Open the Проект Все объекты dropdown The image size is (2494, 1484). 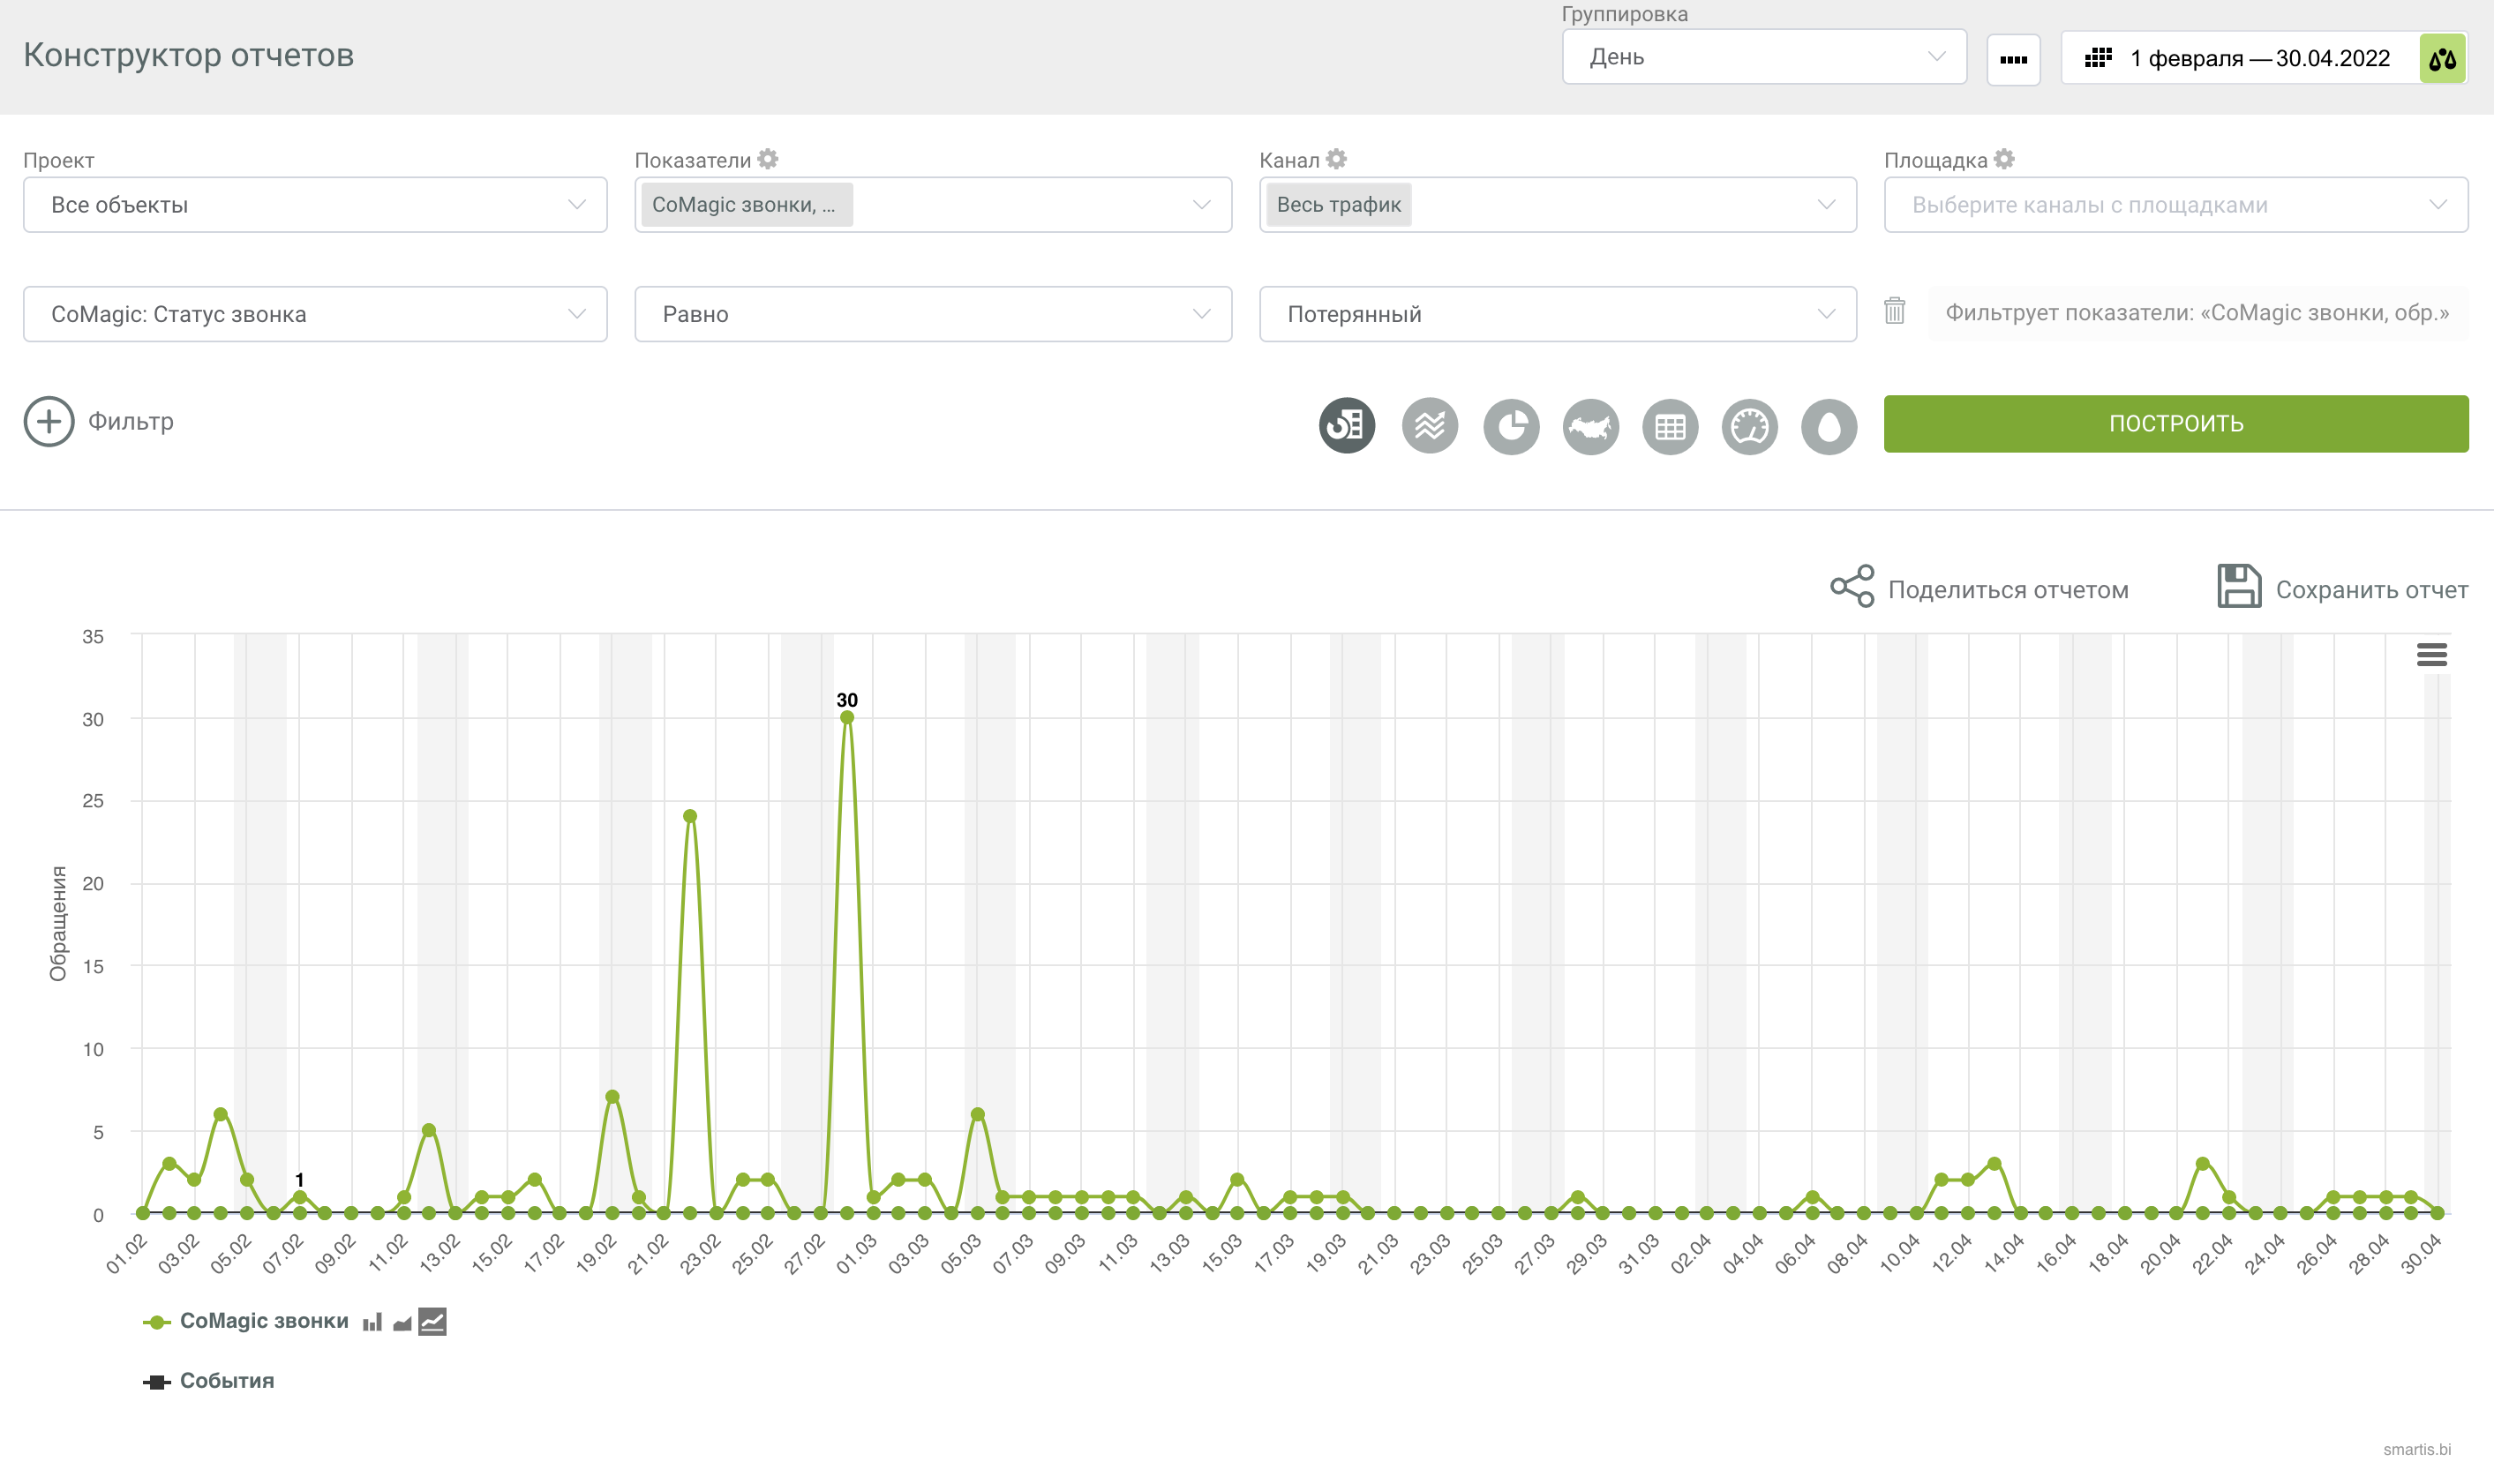tap(315, 205)
